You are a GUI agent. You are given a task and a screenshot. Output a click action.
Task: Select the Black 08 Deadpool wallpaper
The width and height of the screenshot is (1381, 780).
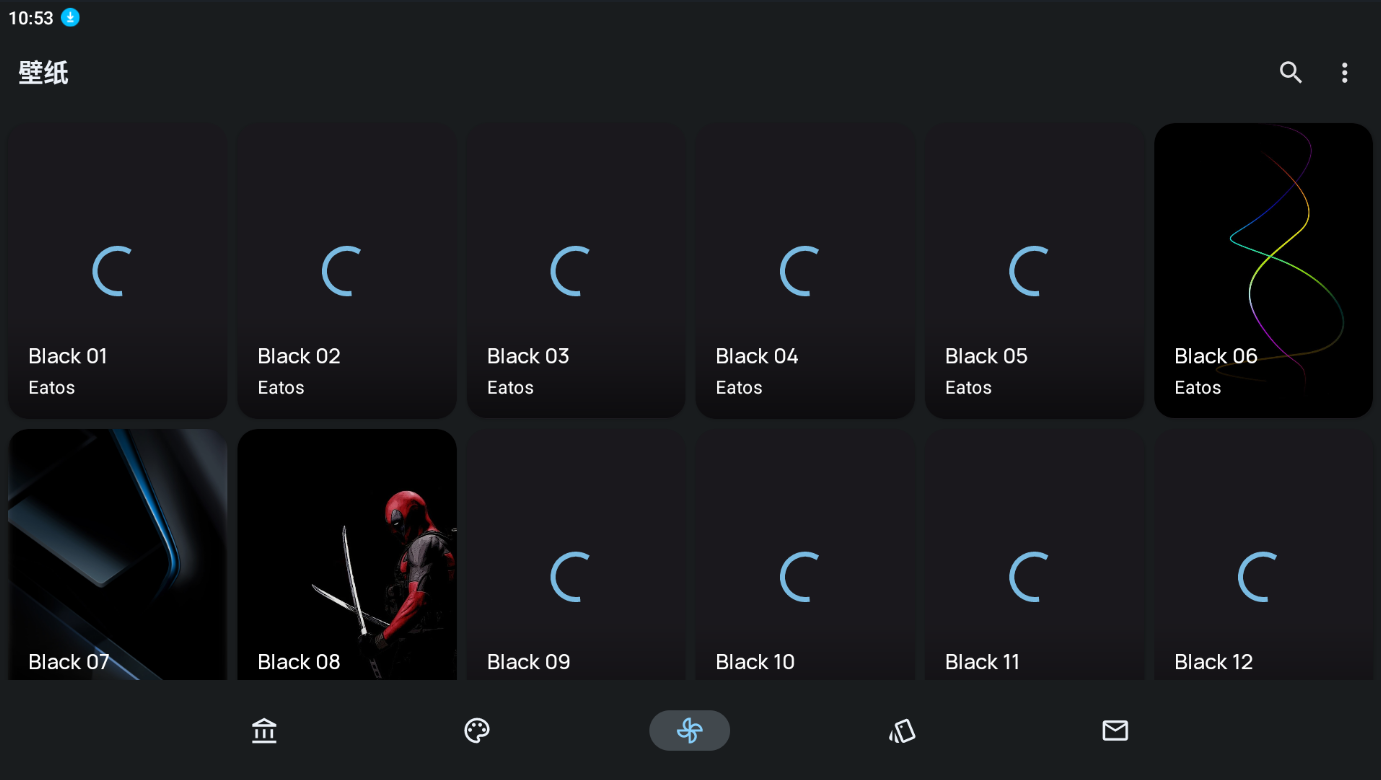pos(347,555)
